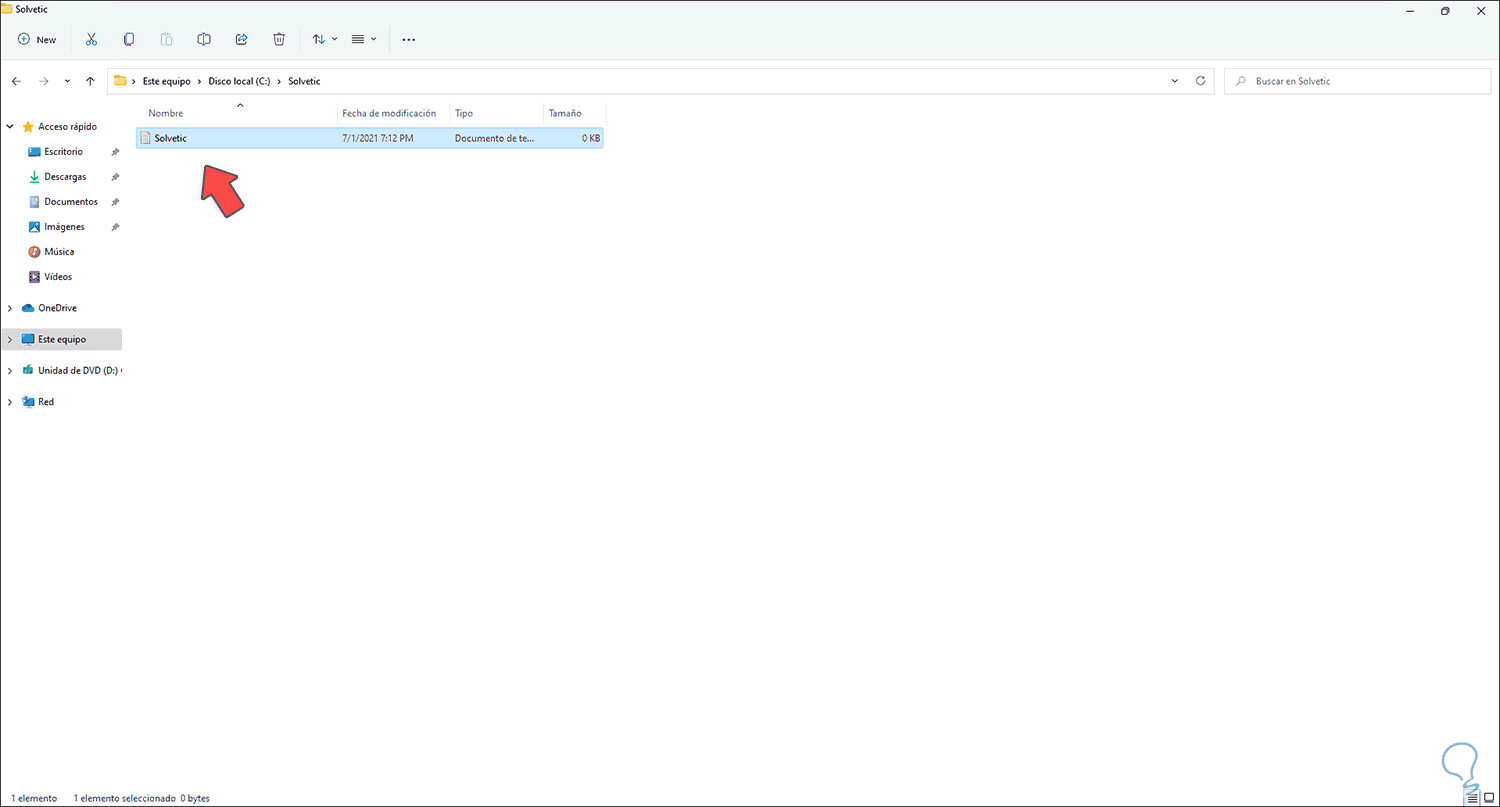This screenshot has width=1500, height=807.
Task: Select Disco local (C:) in the address breadcrumb
Action: click(237, 81)
